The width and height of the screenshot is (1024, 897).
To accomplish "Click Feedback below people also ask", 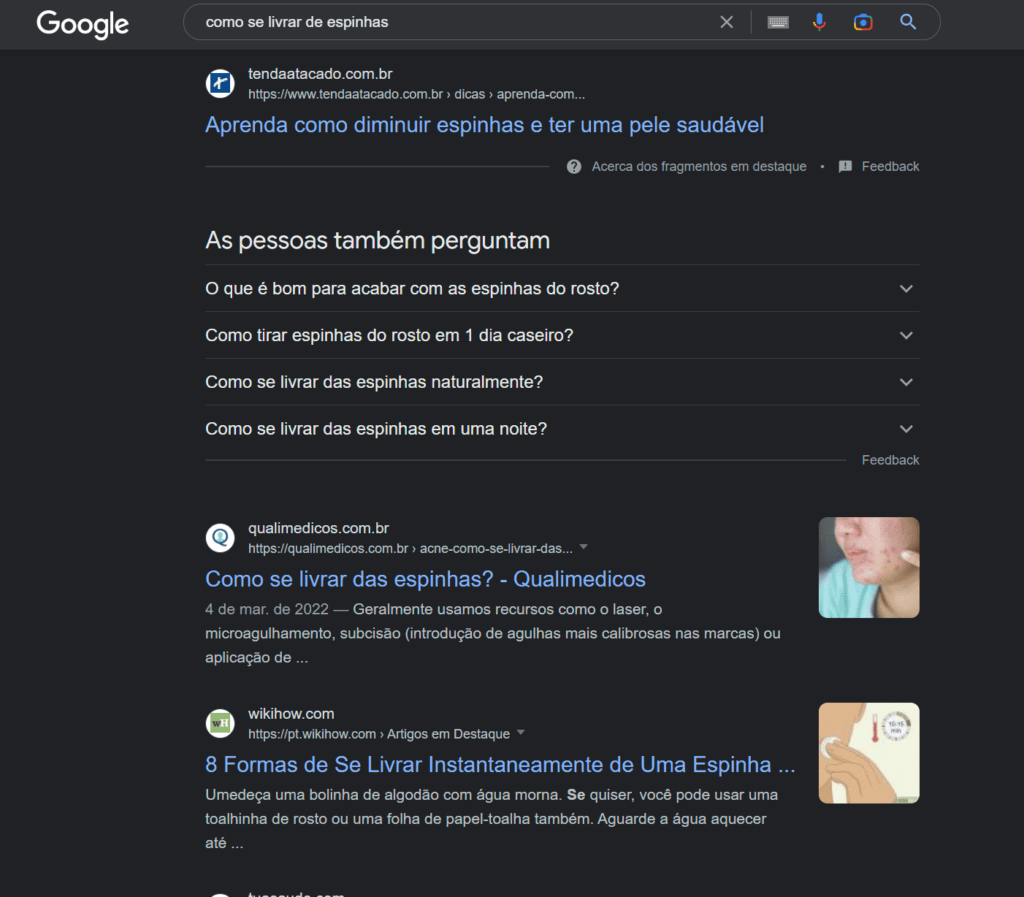I will (890, 460).
